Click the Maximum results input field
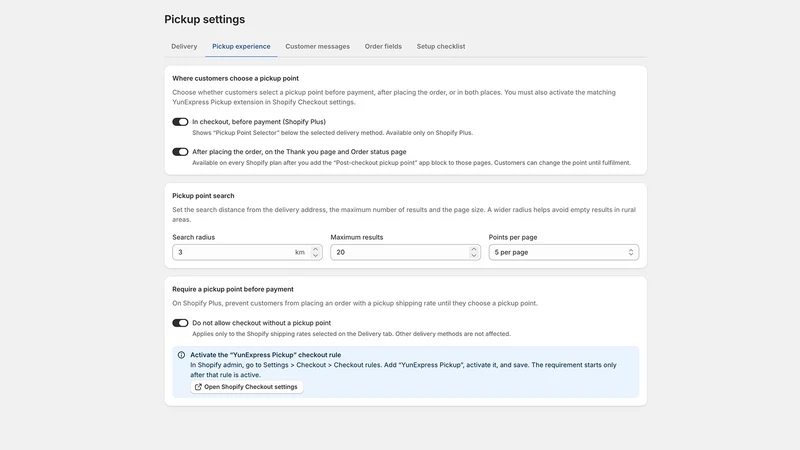This screenshot has width=800, height=450. pos(405,252)
